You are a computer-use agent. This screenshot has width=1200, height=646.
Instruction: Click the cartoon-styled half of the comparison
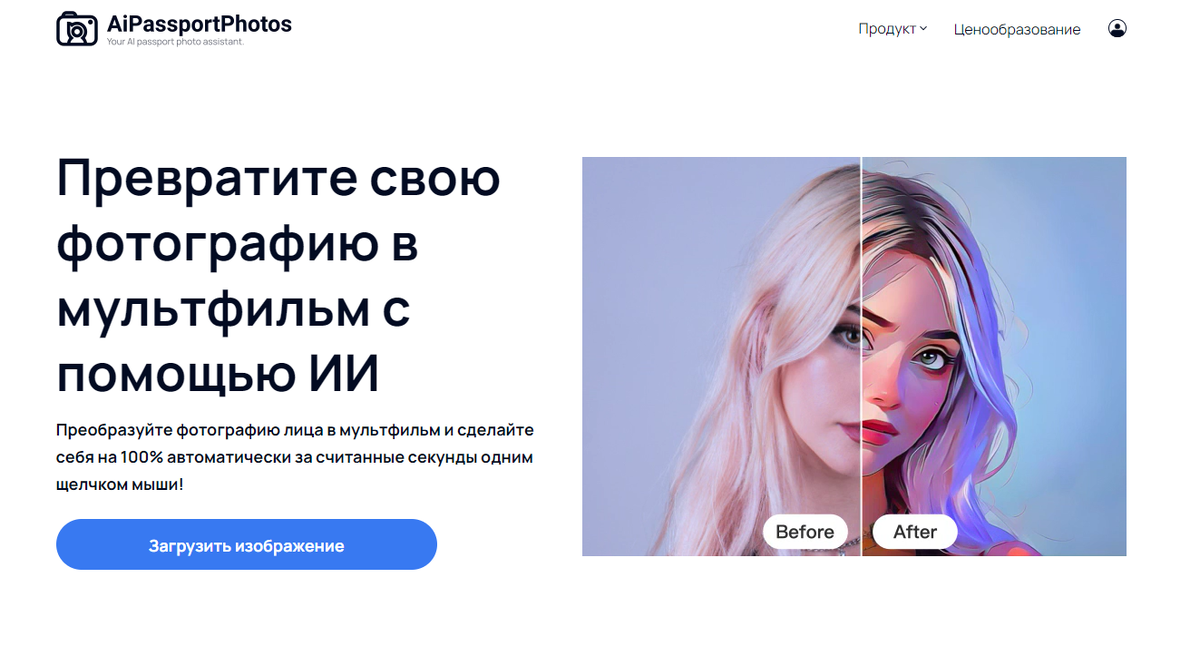click(x=994, y=356)
